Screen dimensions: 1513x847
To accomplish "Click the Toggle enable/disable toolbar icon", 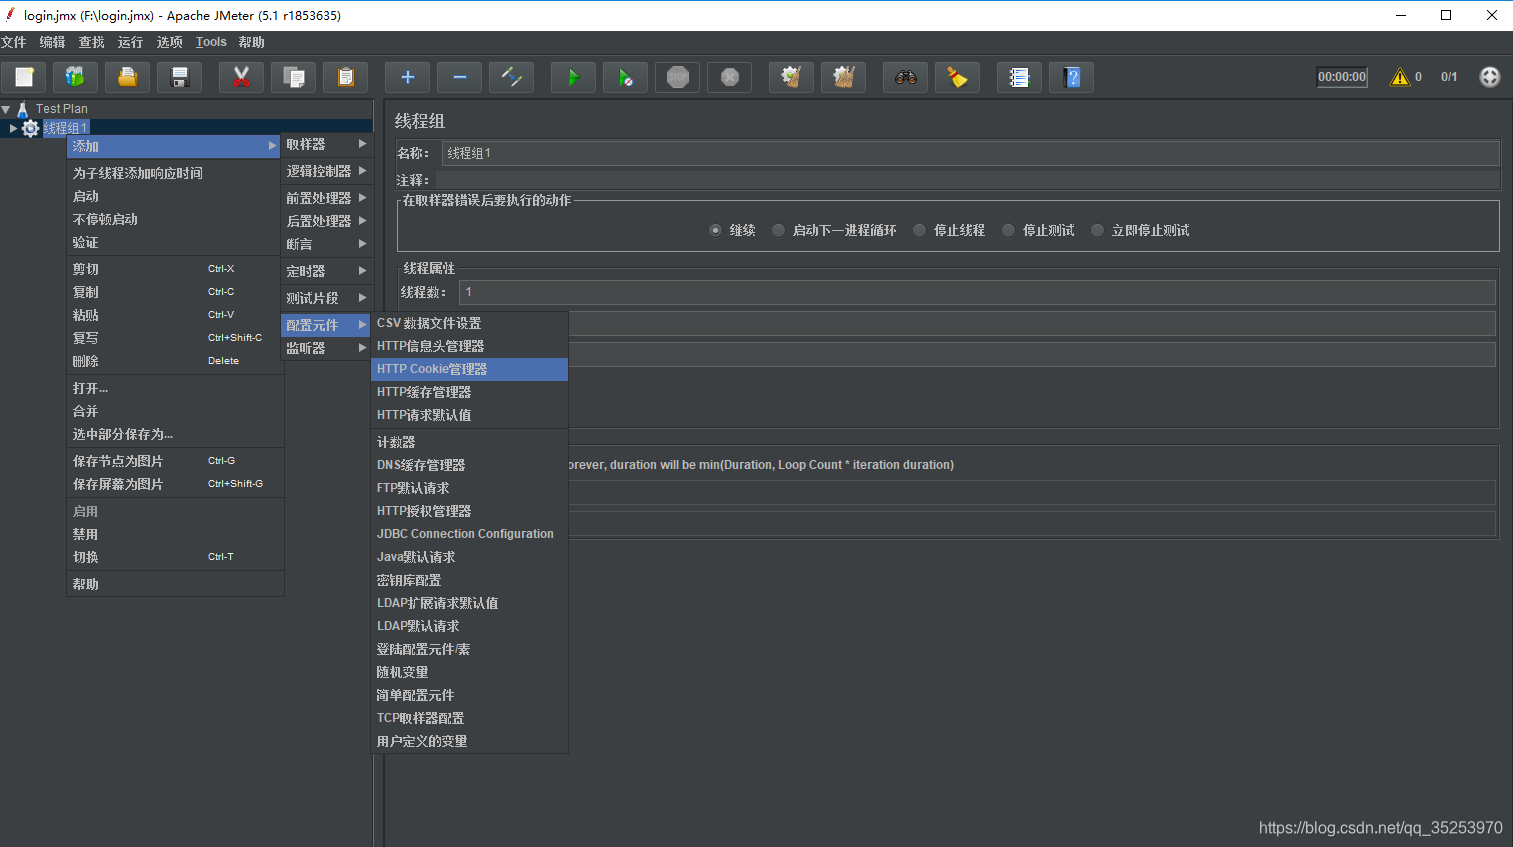I will click(x=511, y=77).
